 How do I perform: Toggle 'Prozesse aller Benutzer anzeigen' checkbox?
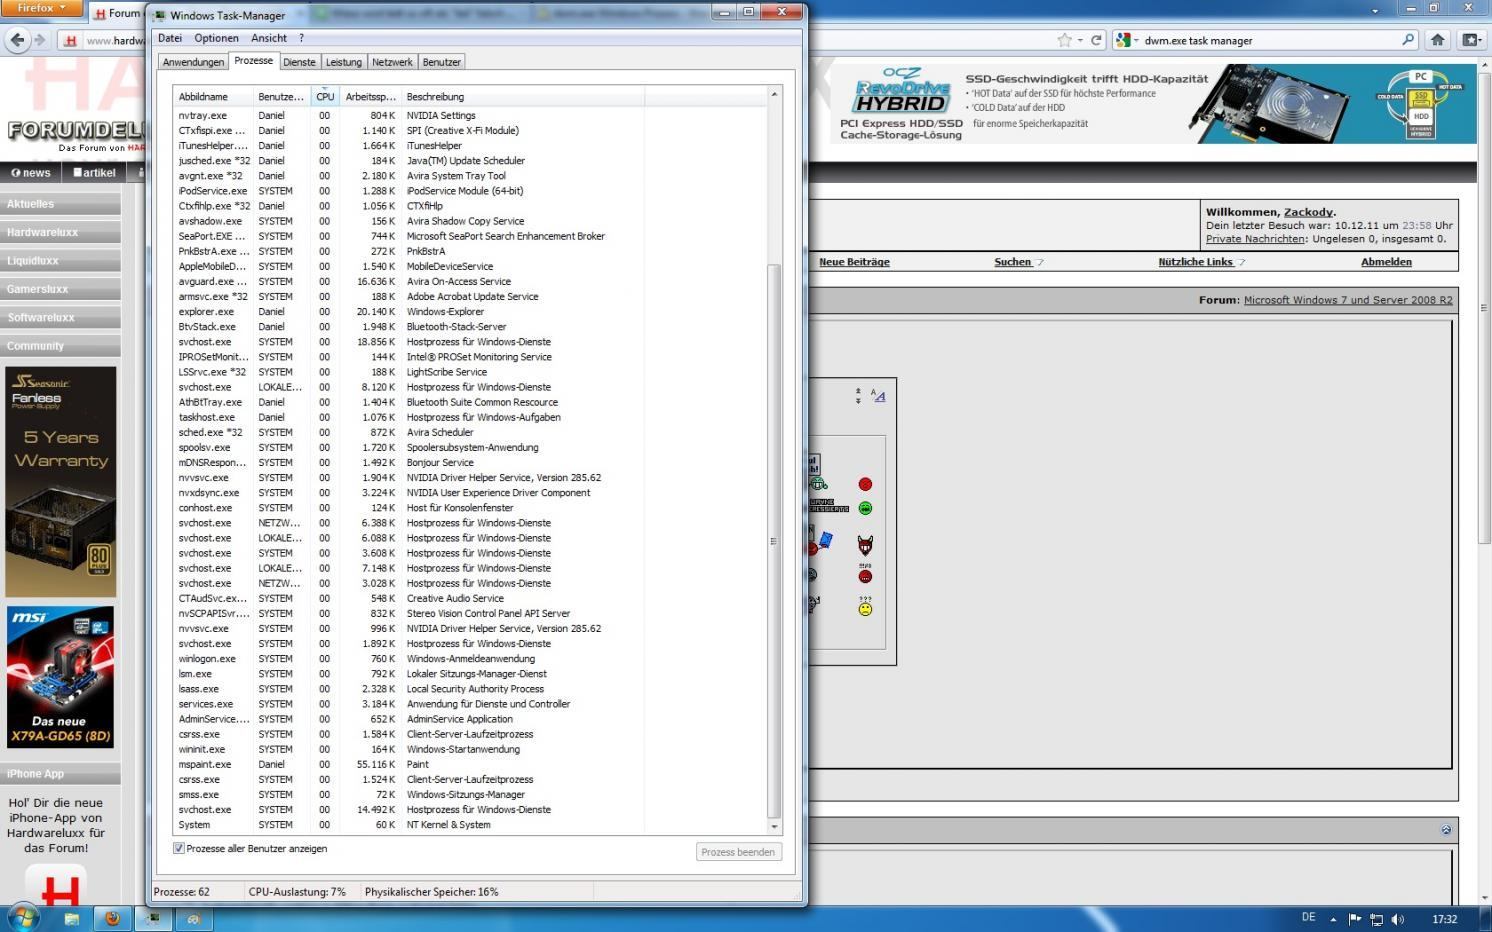pos(179,848)
